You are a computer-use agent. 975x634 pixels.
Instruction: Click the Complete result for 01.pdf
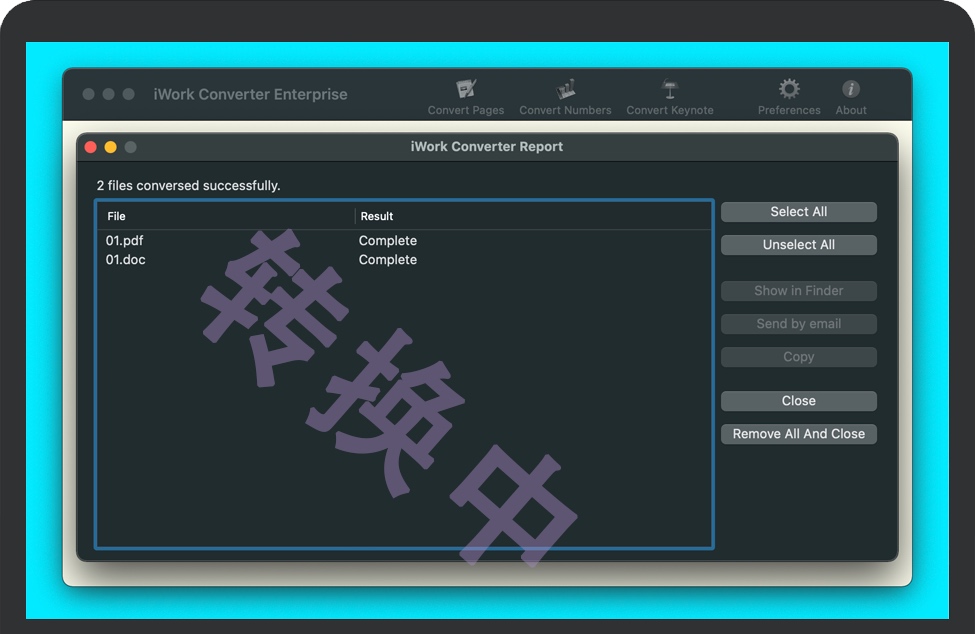point(388,241)
